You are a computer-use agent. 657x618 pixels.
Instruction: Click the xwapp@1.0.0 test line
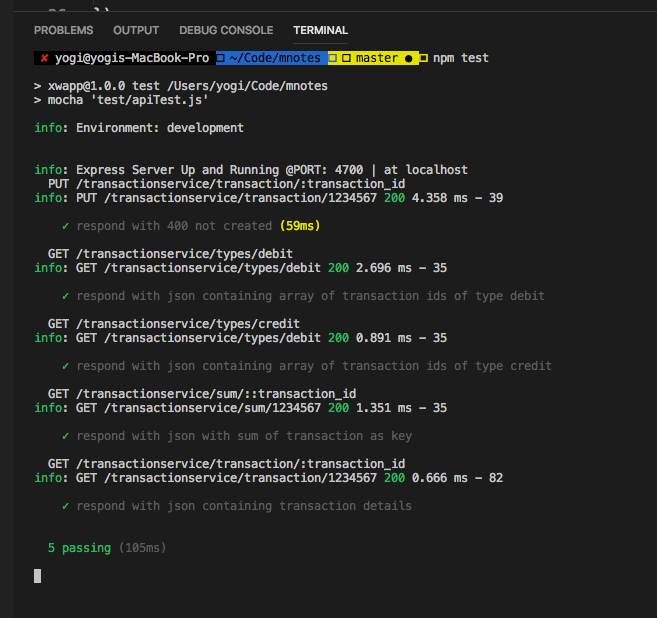click(x=181, y=86)
